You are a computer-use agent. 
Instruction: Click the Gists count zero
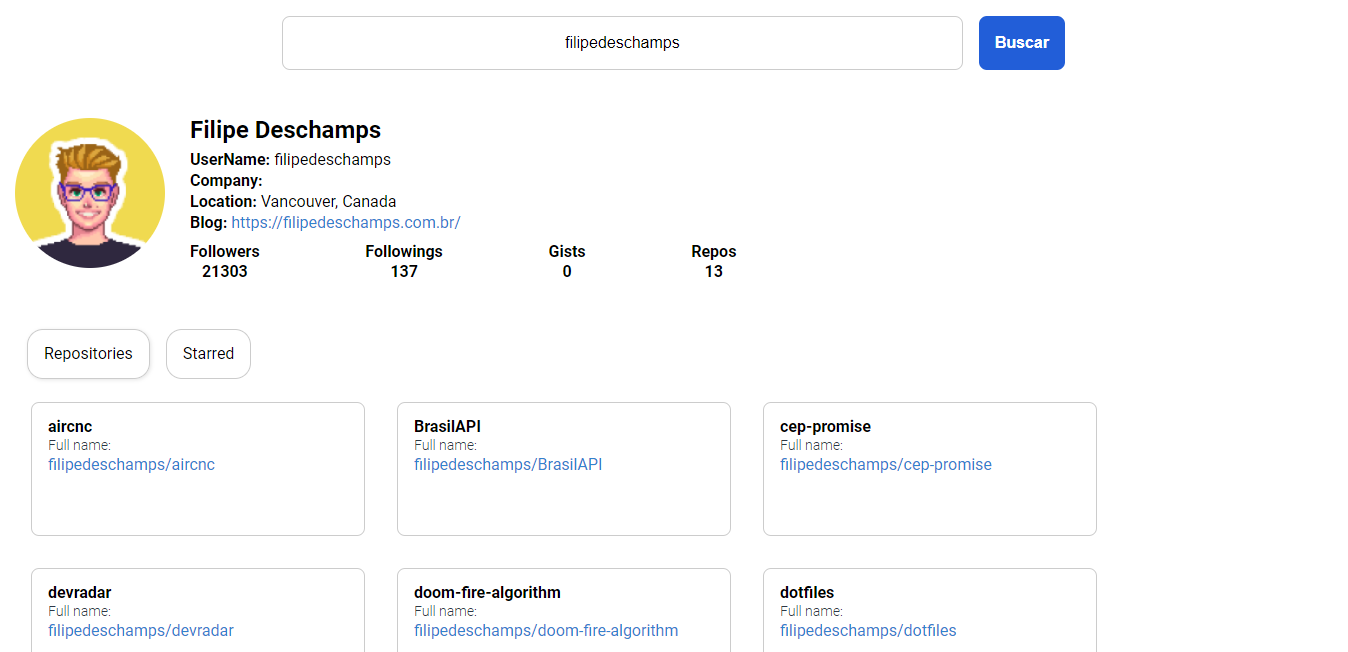[x=566, y=271]
